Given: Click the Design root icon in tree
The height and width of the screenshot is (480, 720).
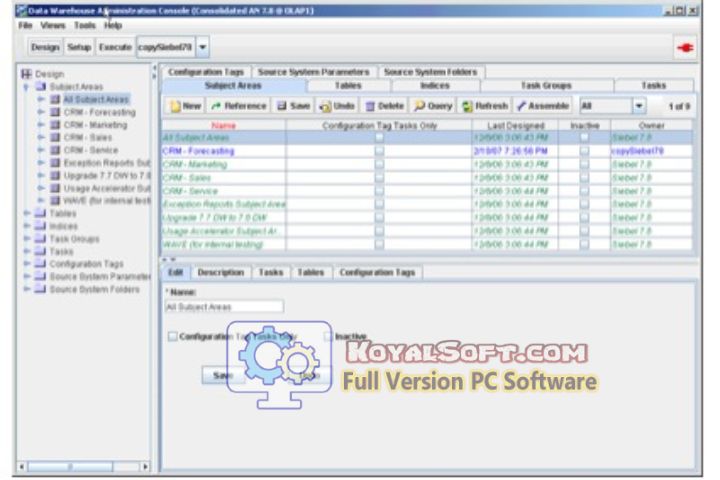Looking at the screenshot, I should point(27,74).
